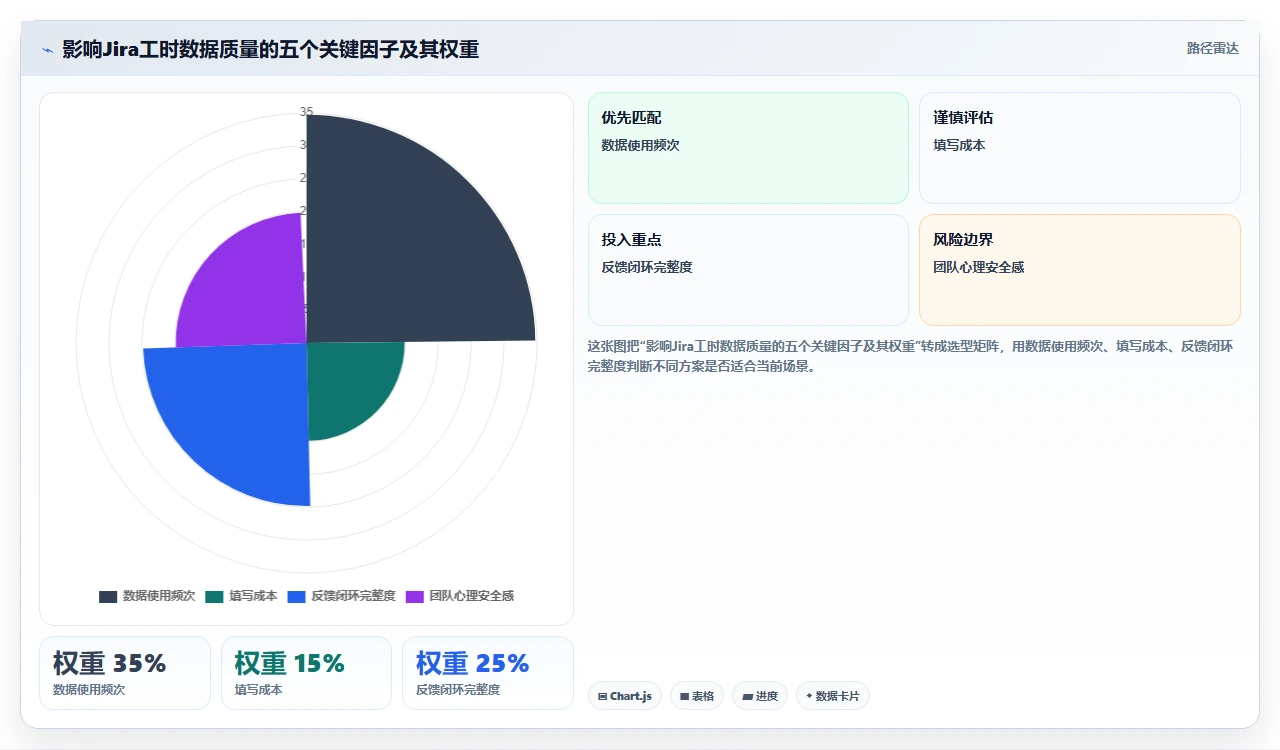Viewport: 1280px width, 750px height.
Task: Click 填写成本 caption under 权重 15%
Action: tap(258, 689)
